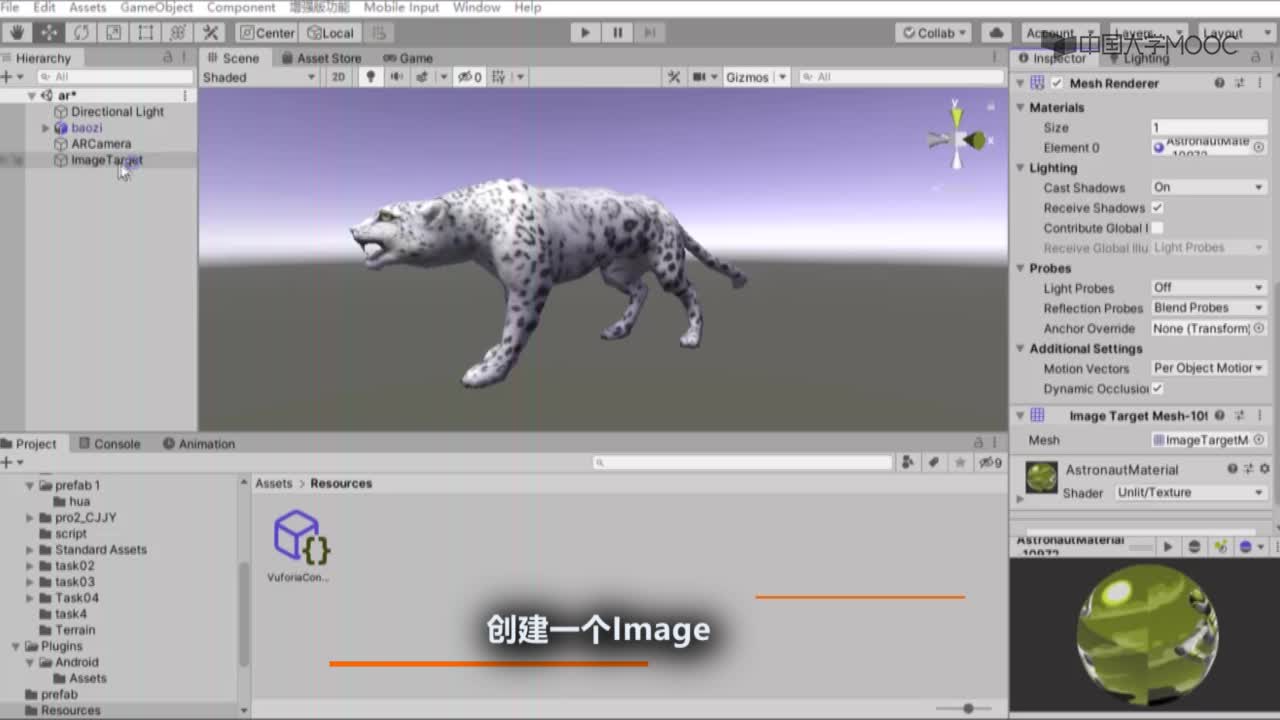Open the Collab button
Image resolution: width=1280 pixels, height=720 pixels.
[x=934, y=33]
